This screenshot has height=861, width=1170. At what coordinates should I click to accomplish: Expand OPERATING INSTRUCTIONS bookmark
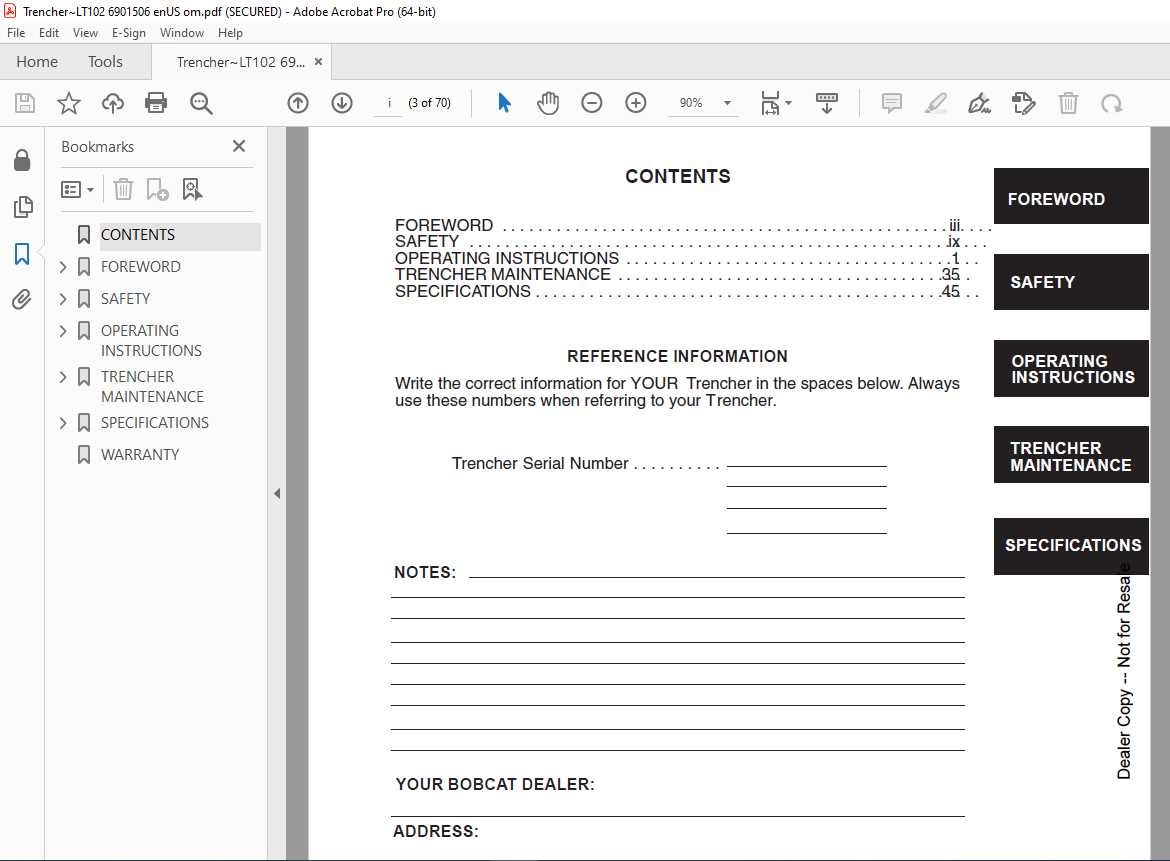(63, 331)
